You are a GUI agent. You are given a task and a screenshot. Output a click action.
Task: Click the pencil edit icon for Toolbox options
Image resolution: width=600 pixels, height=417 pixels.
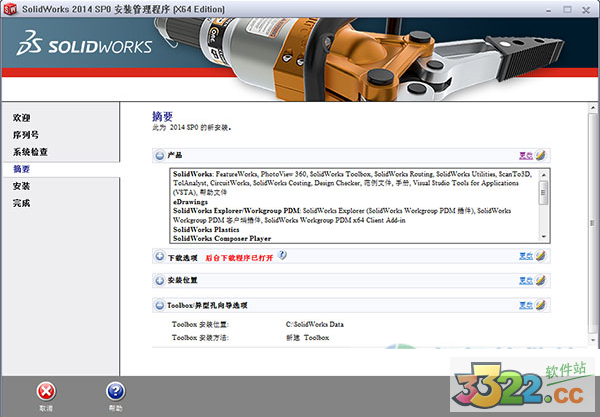coord(540,305)
